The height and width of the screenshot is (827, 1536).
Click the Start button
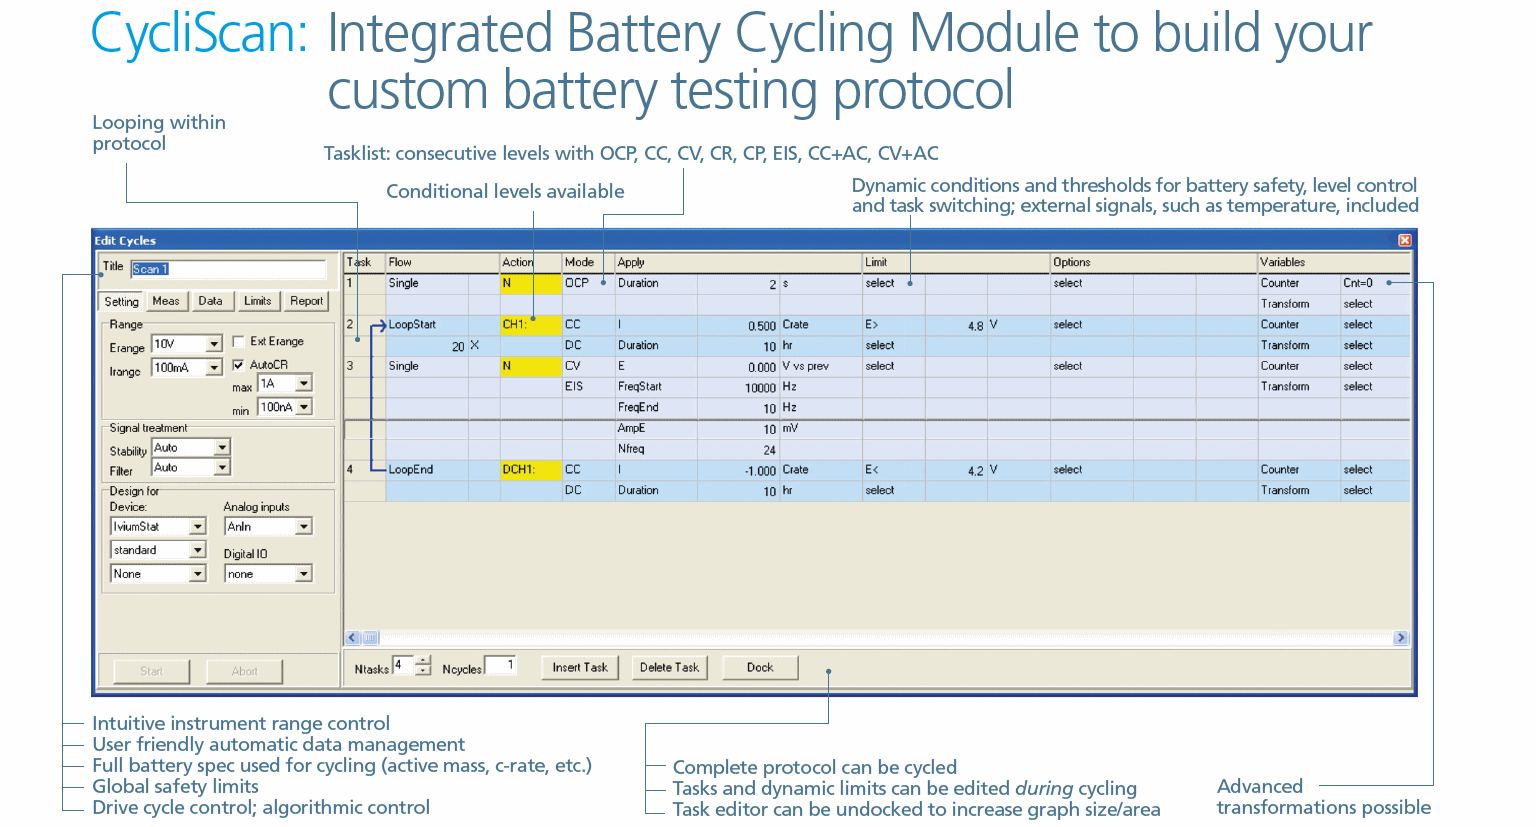click(x=152, y=671)
